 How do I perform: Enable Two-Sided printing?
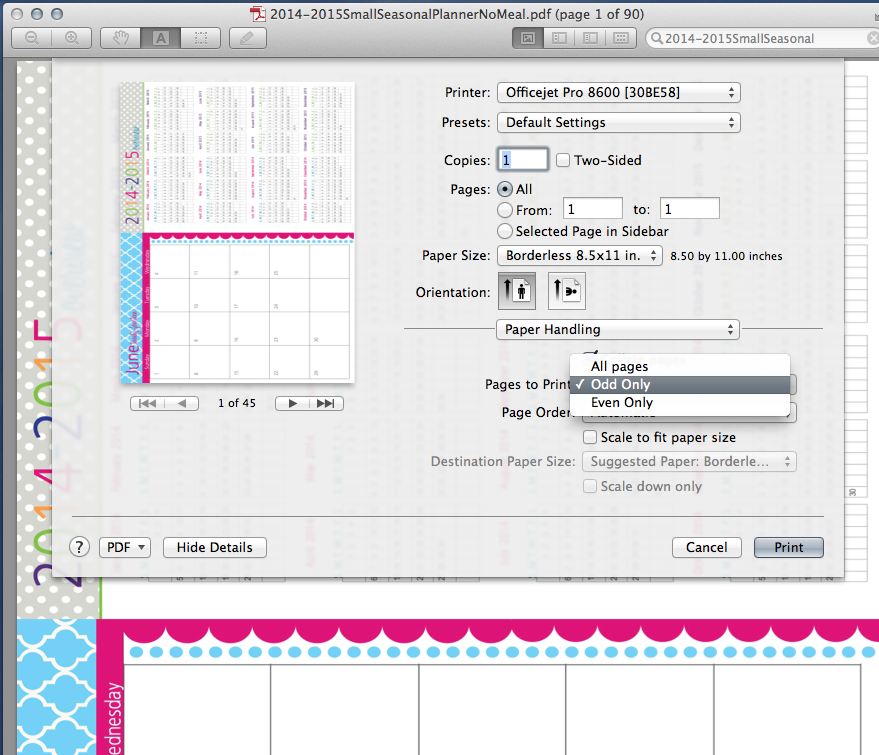564,160
